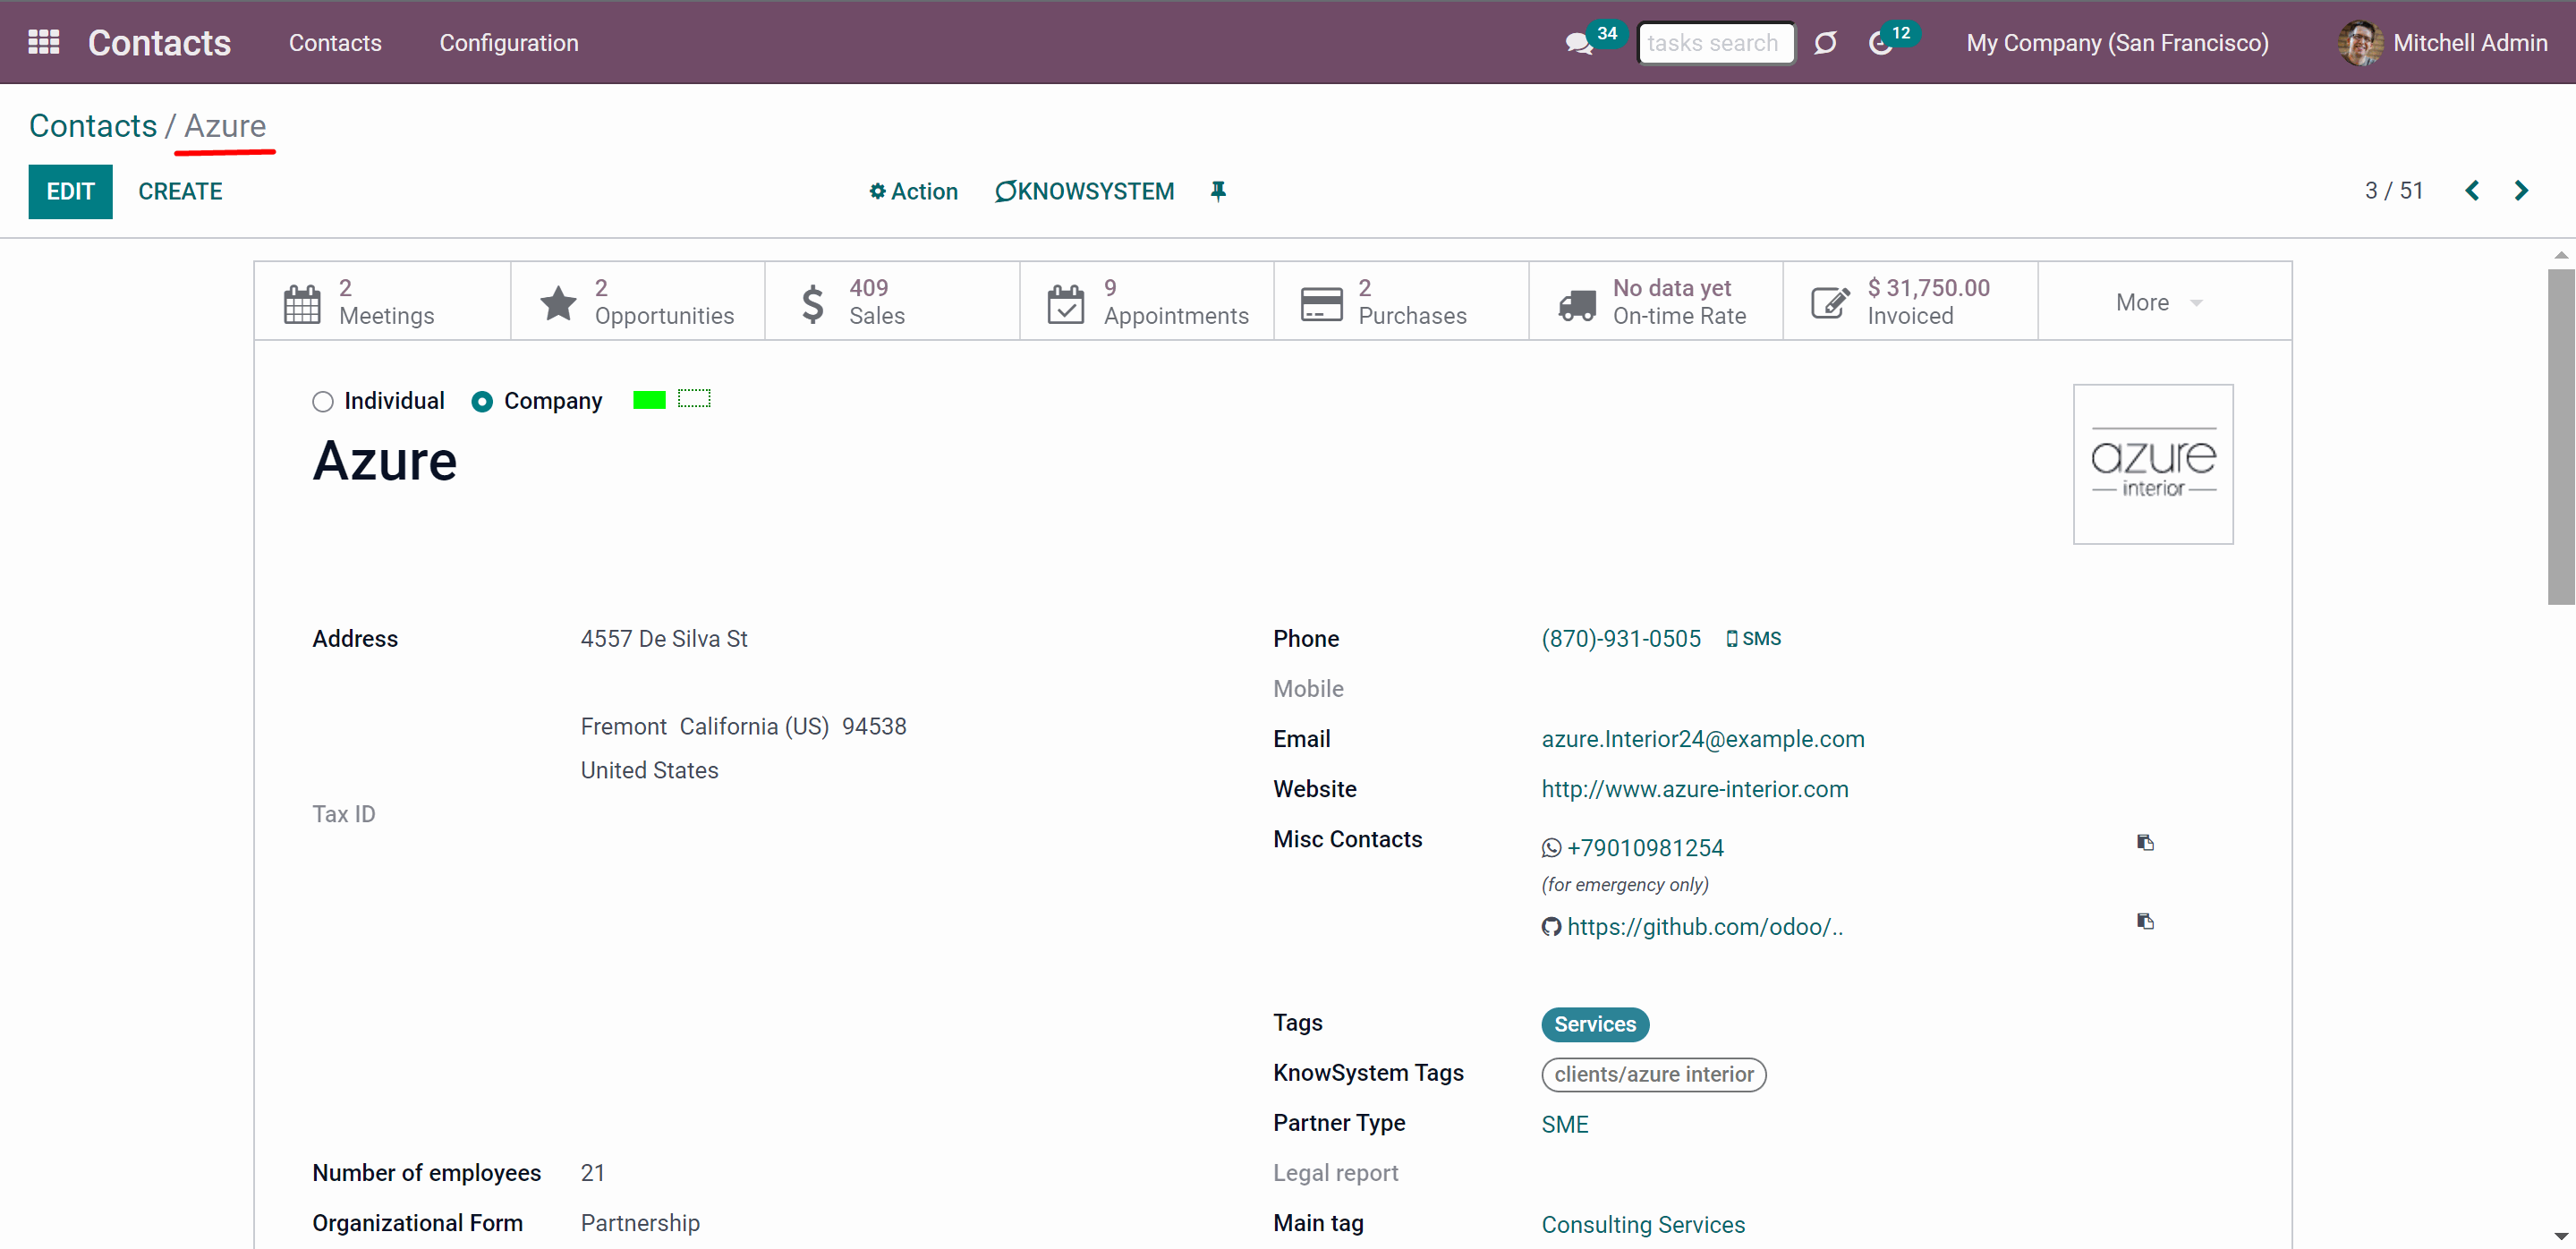Click the number of employees value 21

click(593, 1173)
